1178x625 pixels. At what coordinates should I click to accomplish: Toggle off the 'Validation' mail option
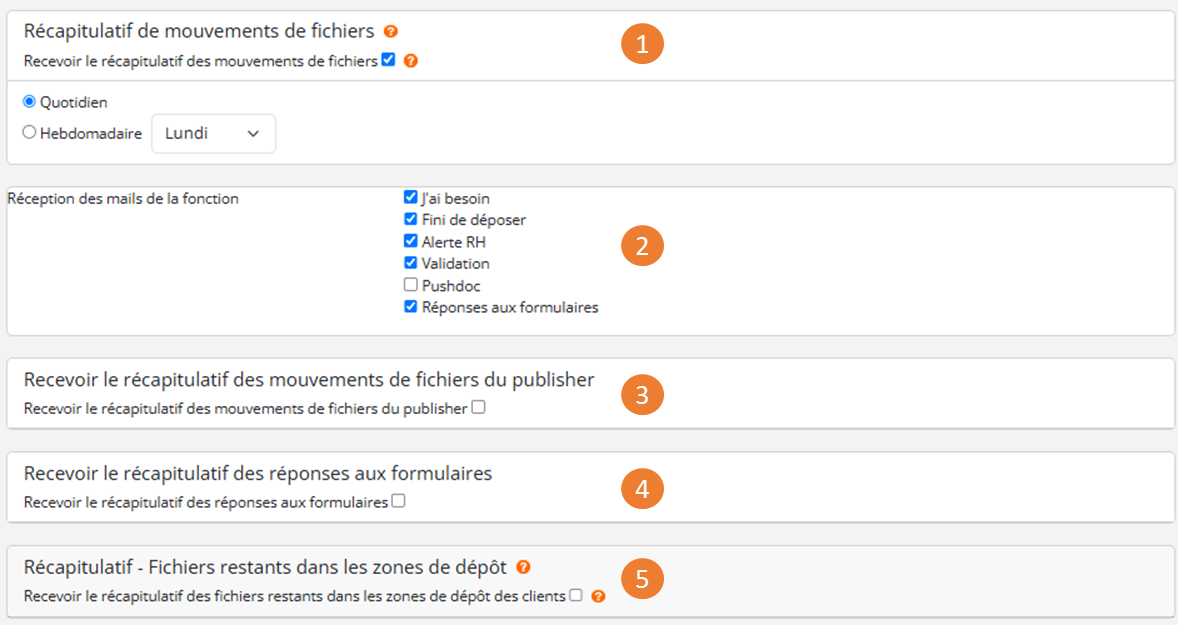(410, 262)
